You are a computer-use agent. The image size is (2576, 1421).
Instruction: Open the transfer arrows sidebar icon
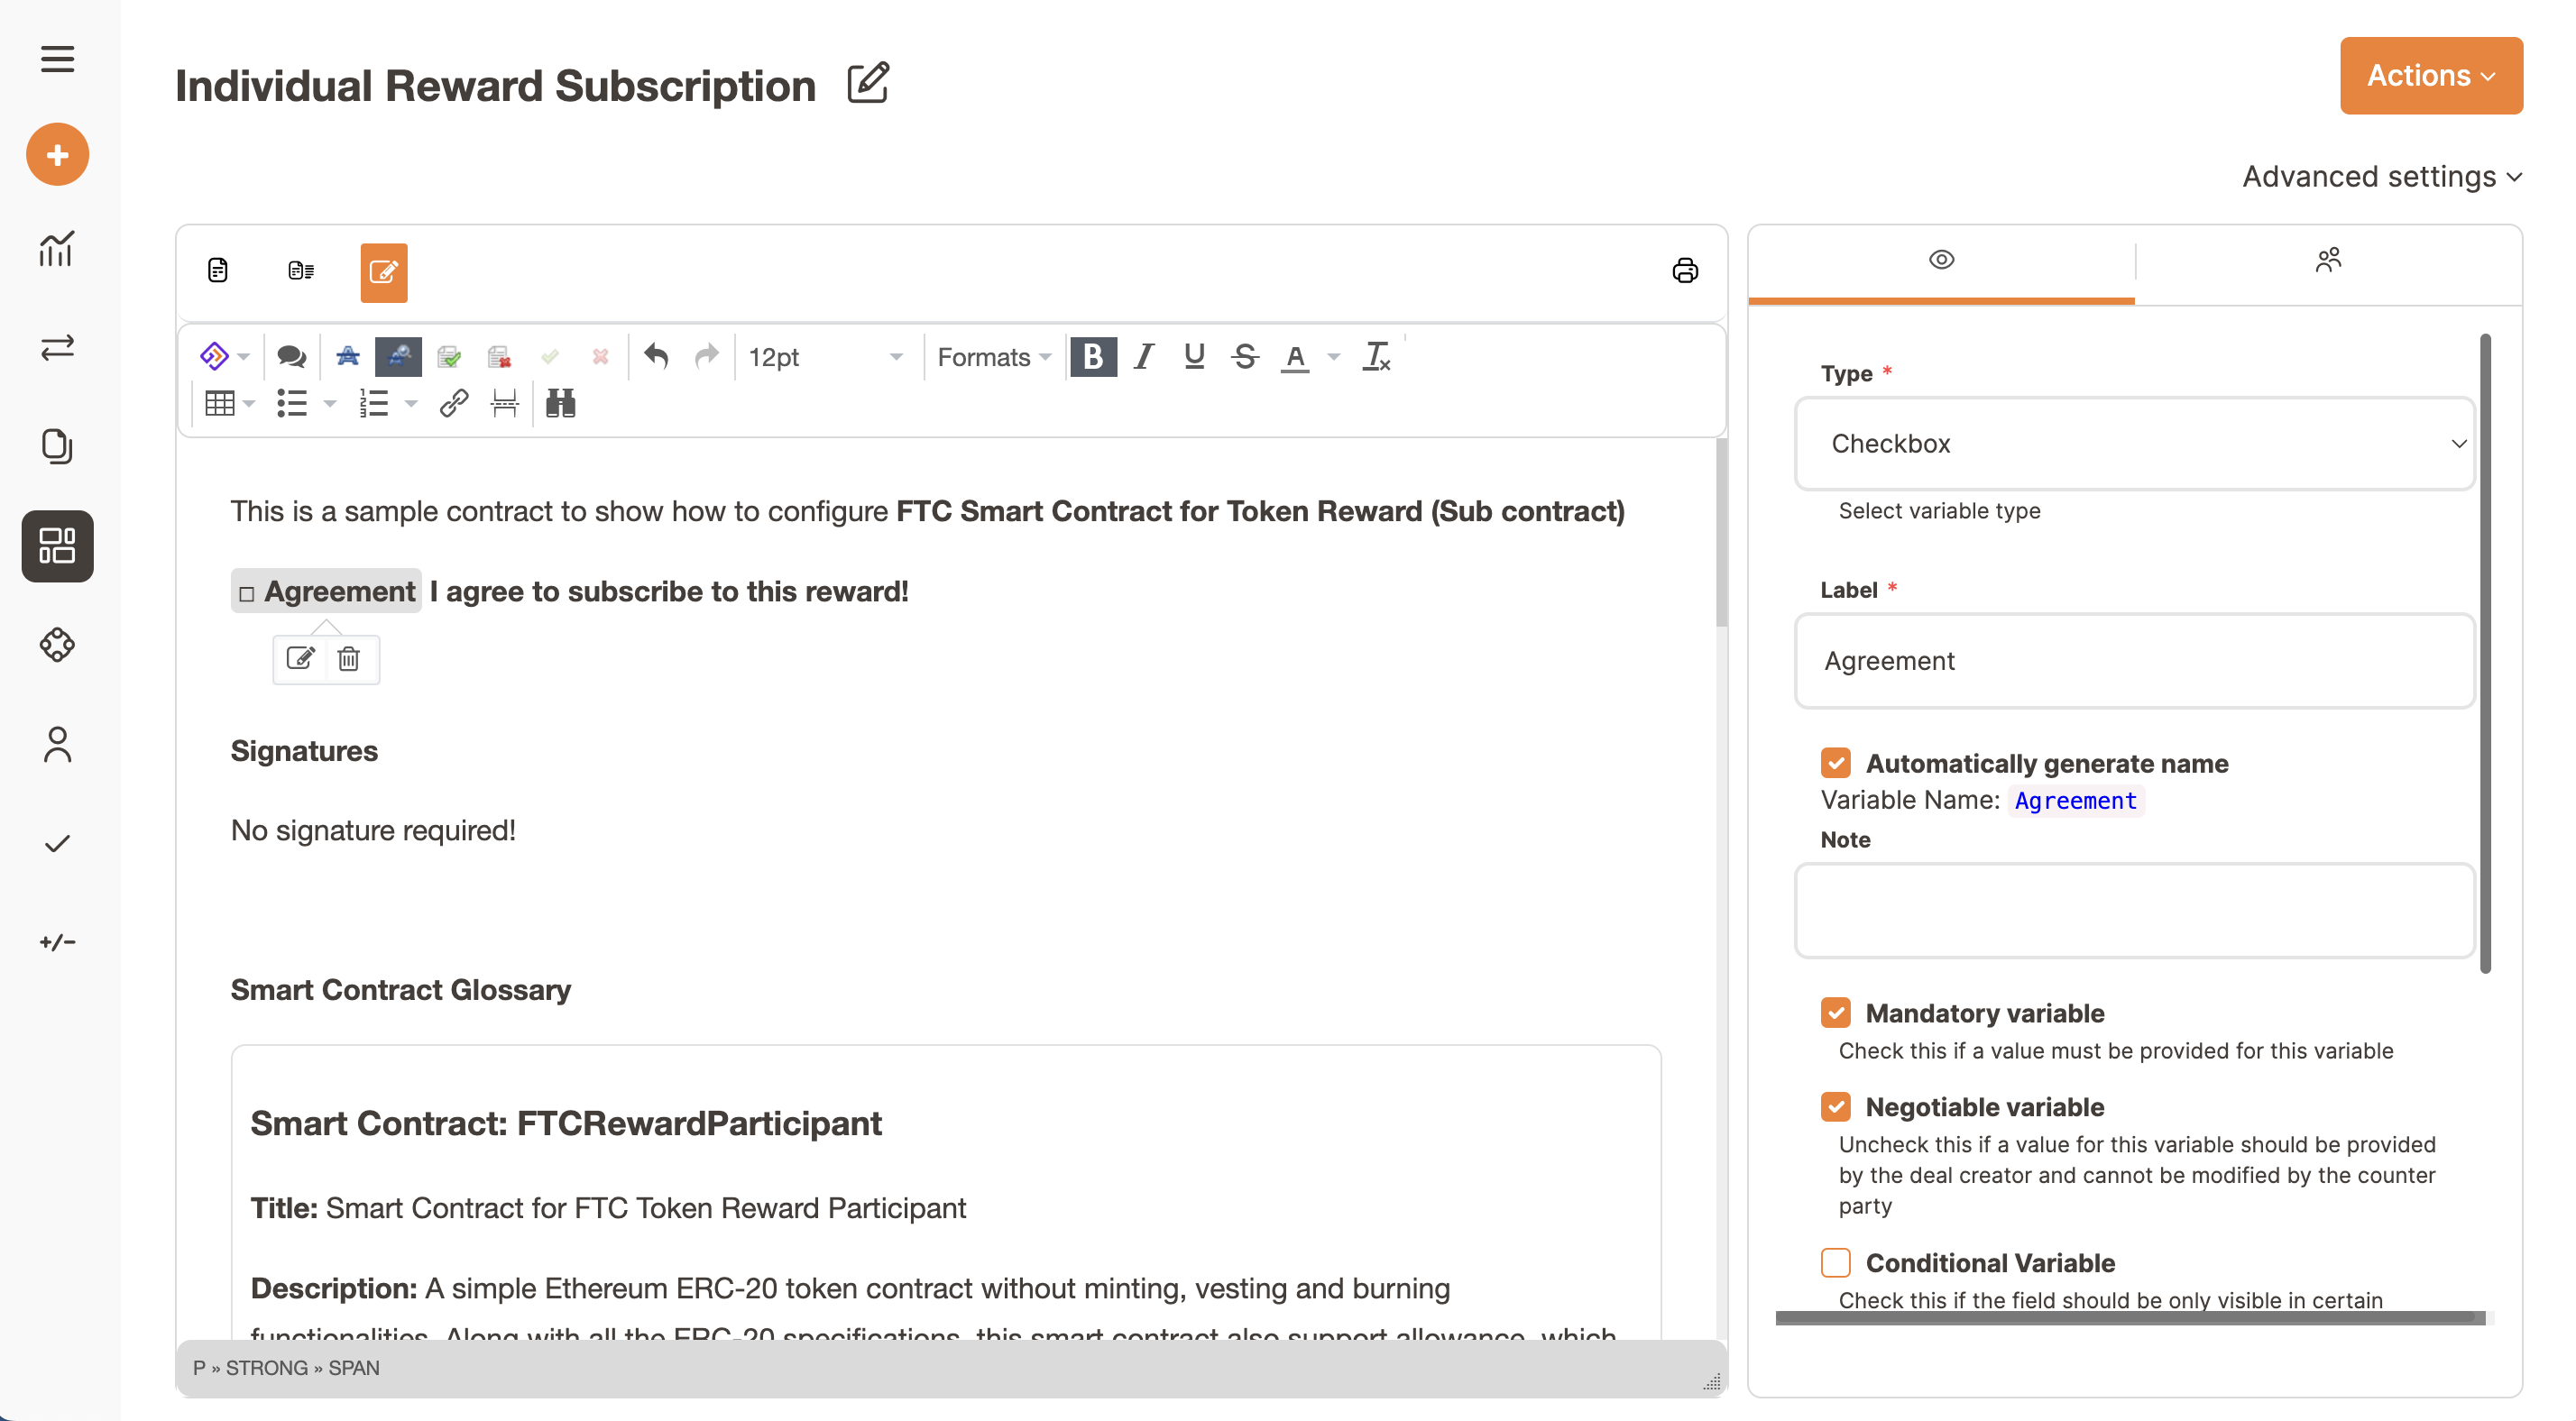(57, 347)
